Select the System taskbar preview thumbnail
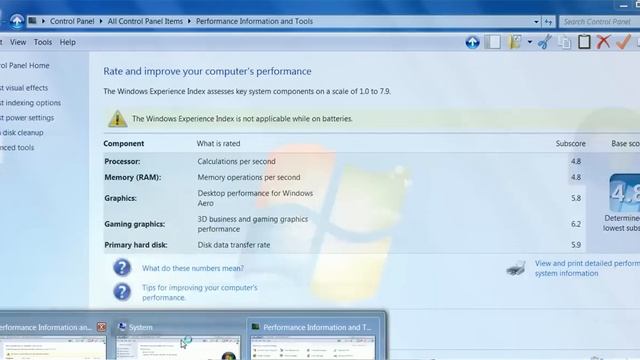 pyautogui.click(x=178, y=348)
